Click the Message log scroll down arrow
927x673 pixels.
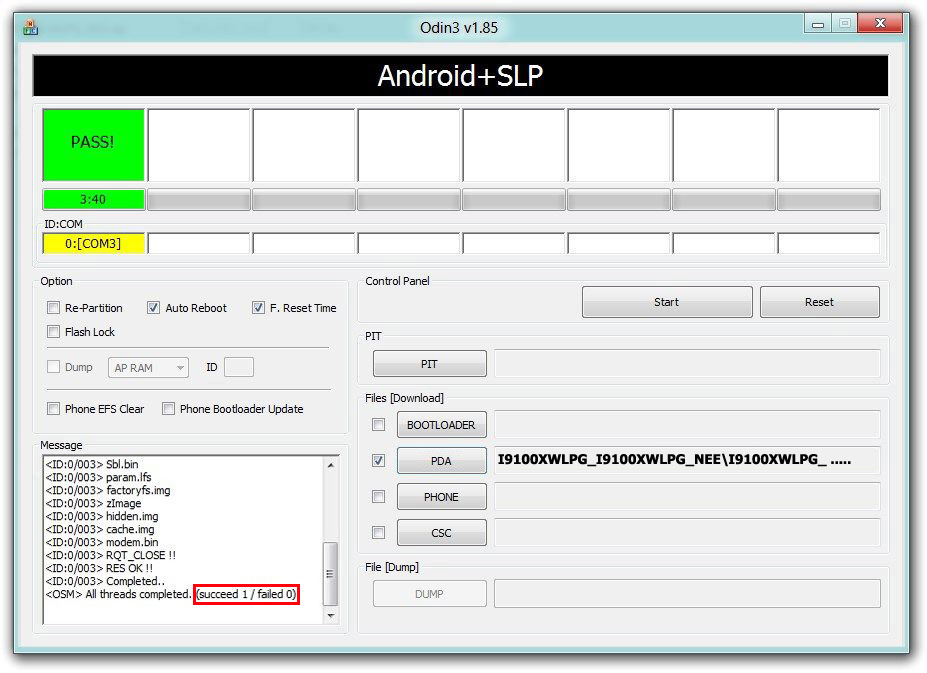coord(331,616)
